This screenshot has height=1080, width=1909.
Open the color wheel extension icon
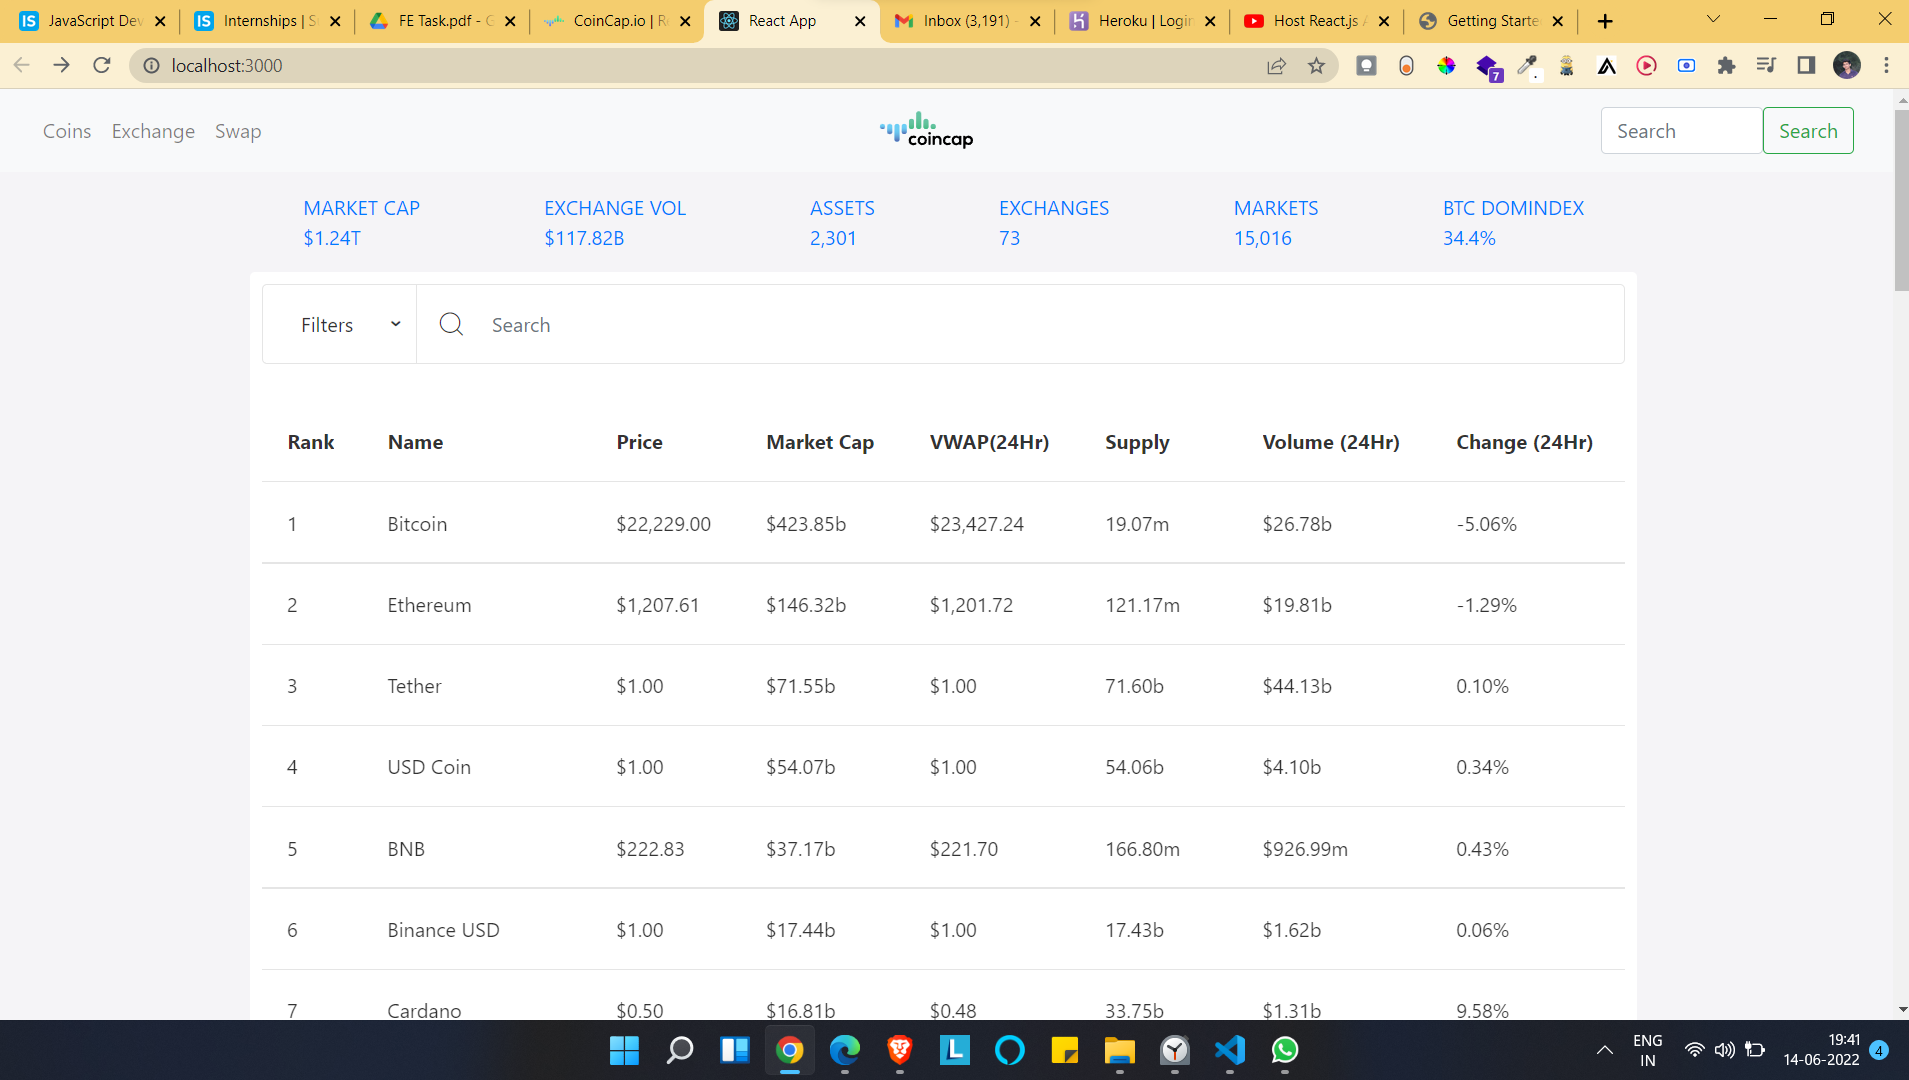(1446, 65)
